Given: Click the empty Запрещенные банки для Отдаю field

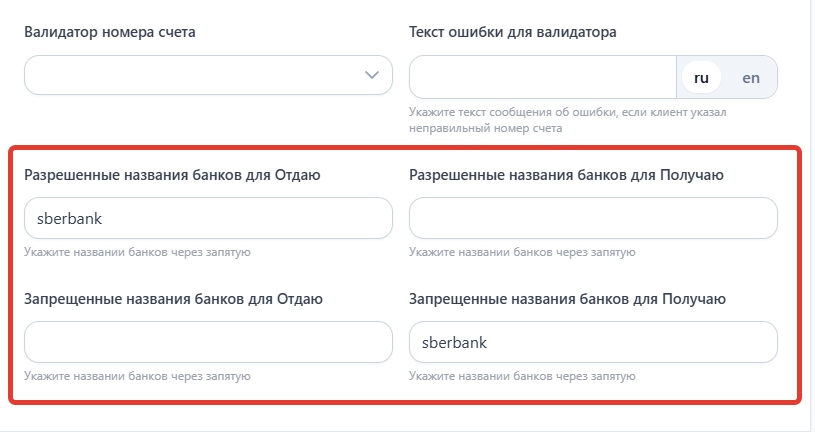Looking at the screenshot, I should coord(208,342).
